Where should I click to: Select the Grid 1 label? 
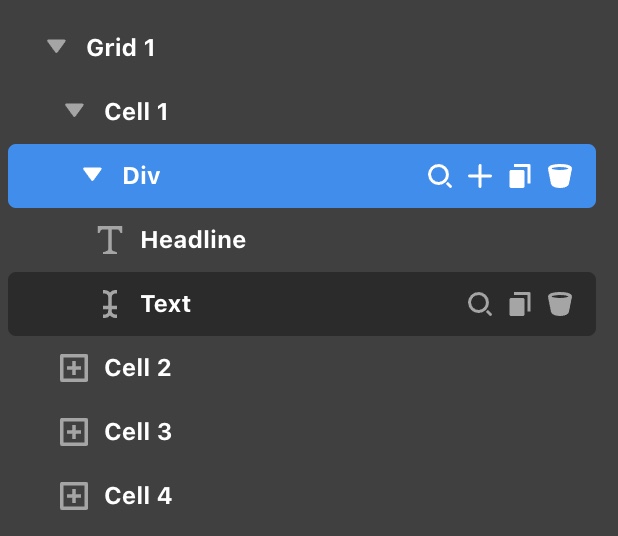point(121,48)
